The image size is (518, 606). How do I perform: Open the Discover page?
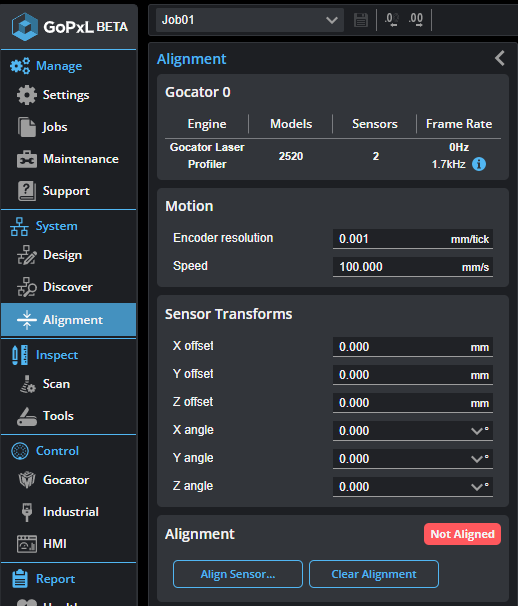click(x=69, y=287)
